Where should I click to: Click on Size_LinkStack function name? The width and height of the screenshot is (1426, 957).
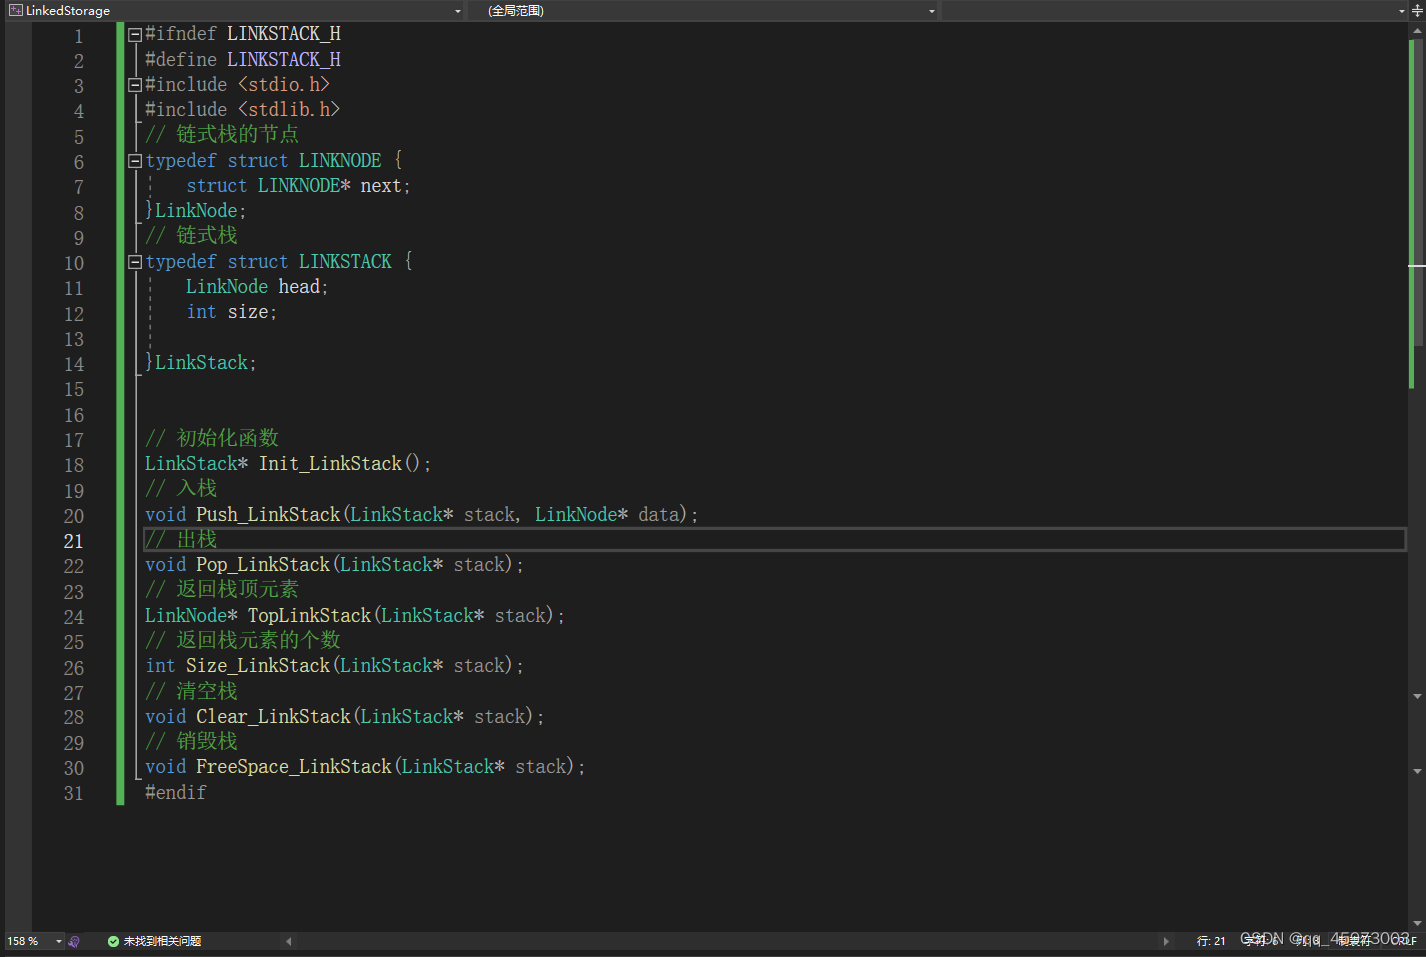[x=258, y=666]
